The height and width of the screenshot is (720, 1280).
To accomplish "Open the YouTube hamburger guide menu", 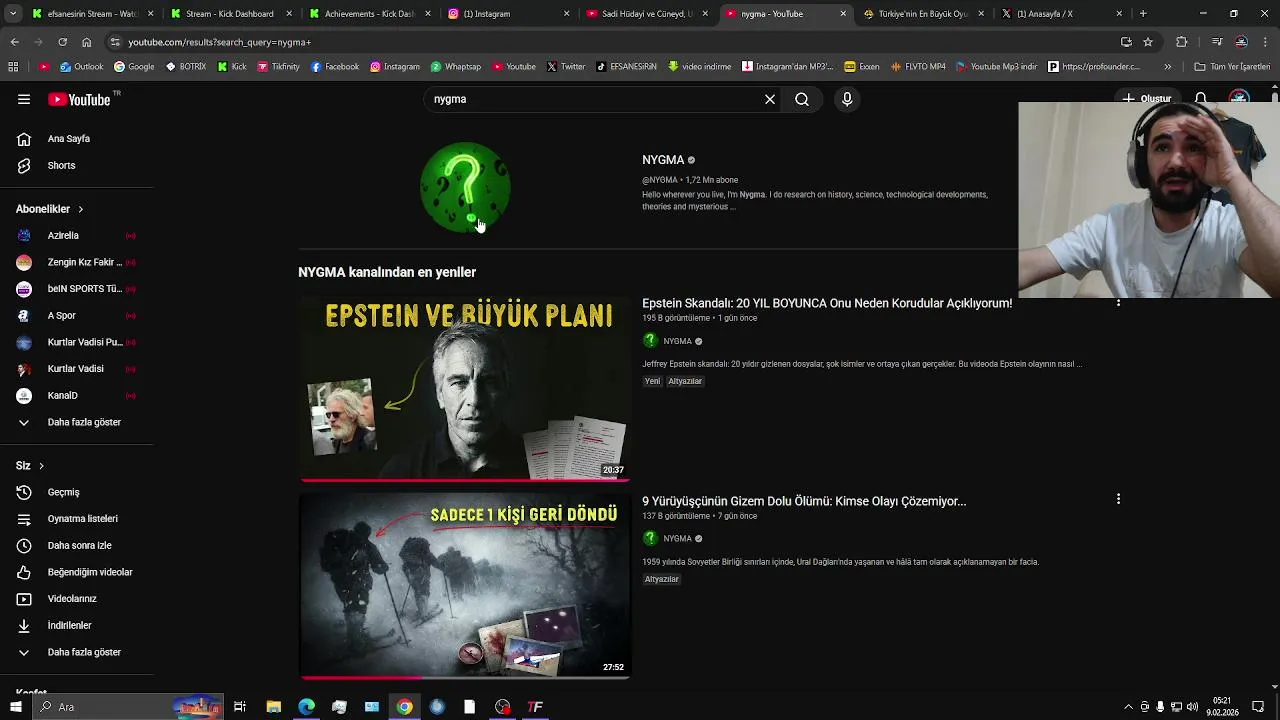I will click(x=24, y=99).
